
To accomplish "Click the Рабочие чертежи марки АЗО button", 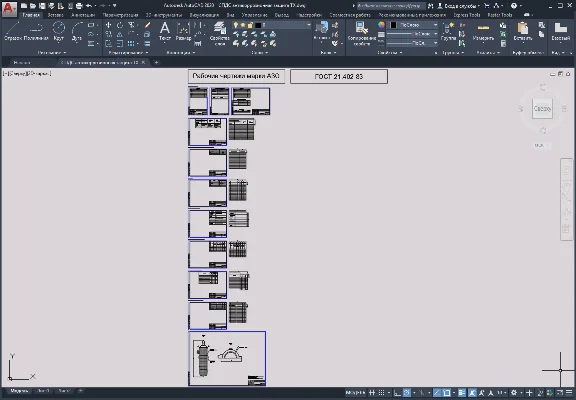I will [x=236, y=76].
